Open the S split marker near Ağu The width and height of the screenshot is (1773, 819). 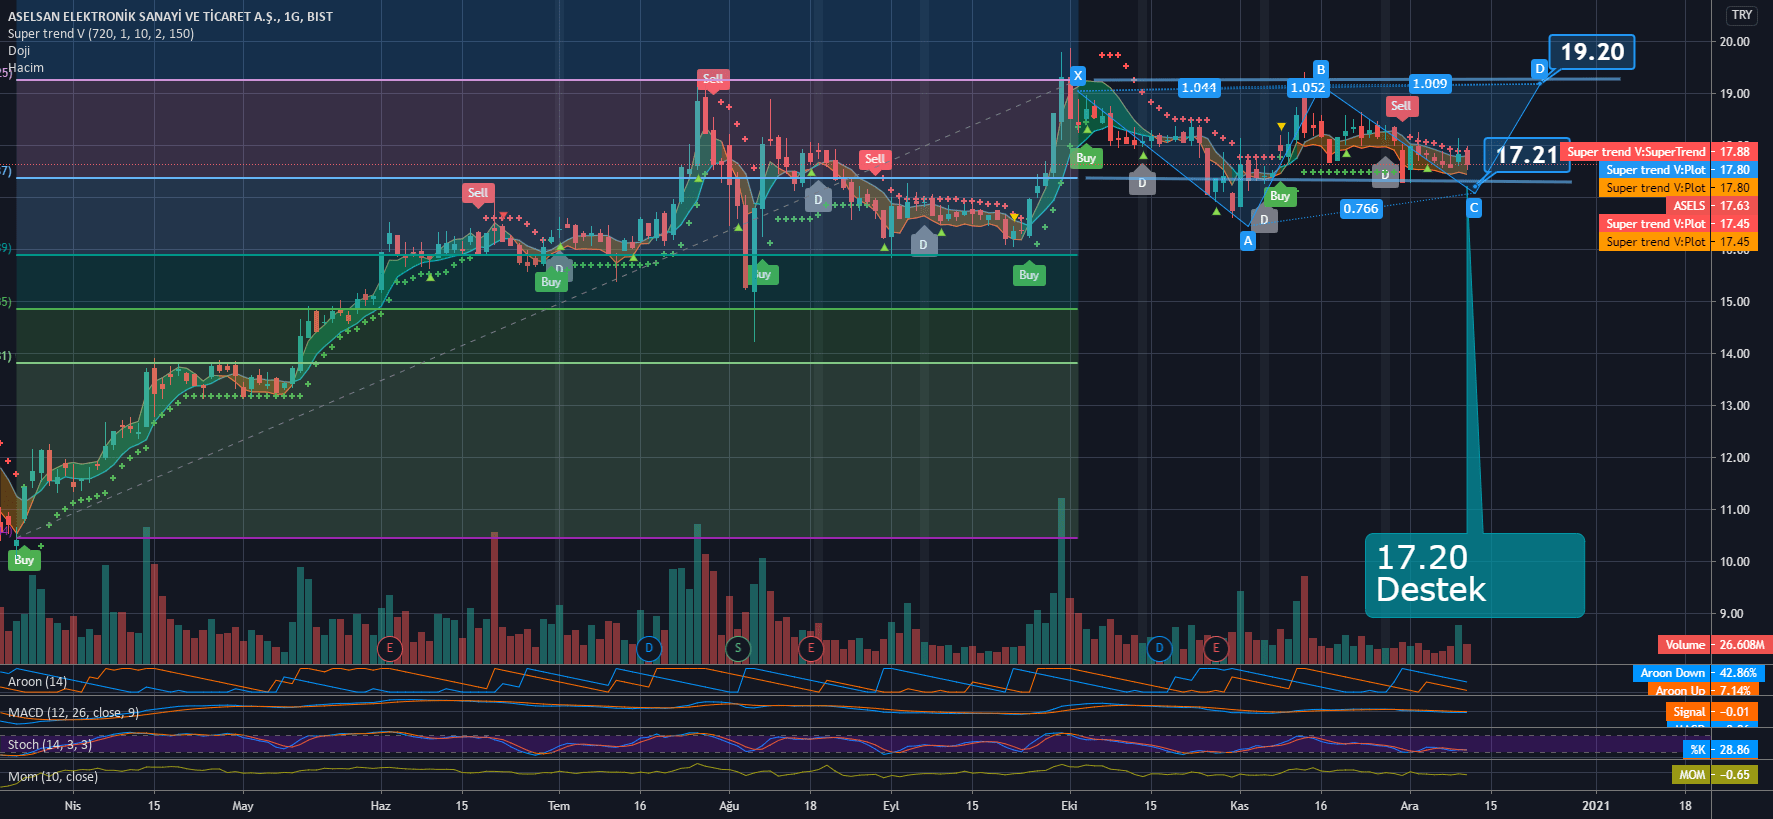pyautogui.click(x=738, y=648)
